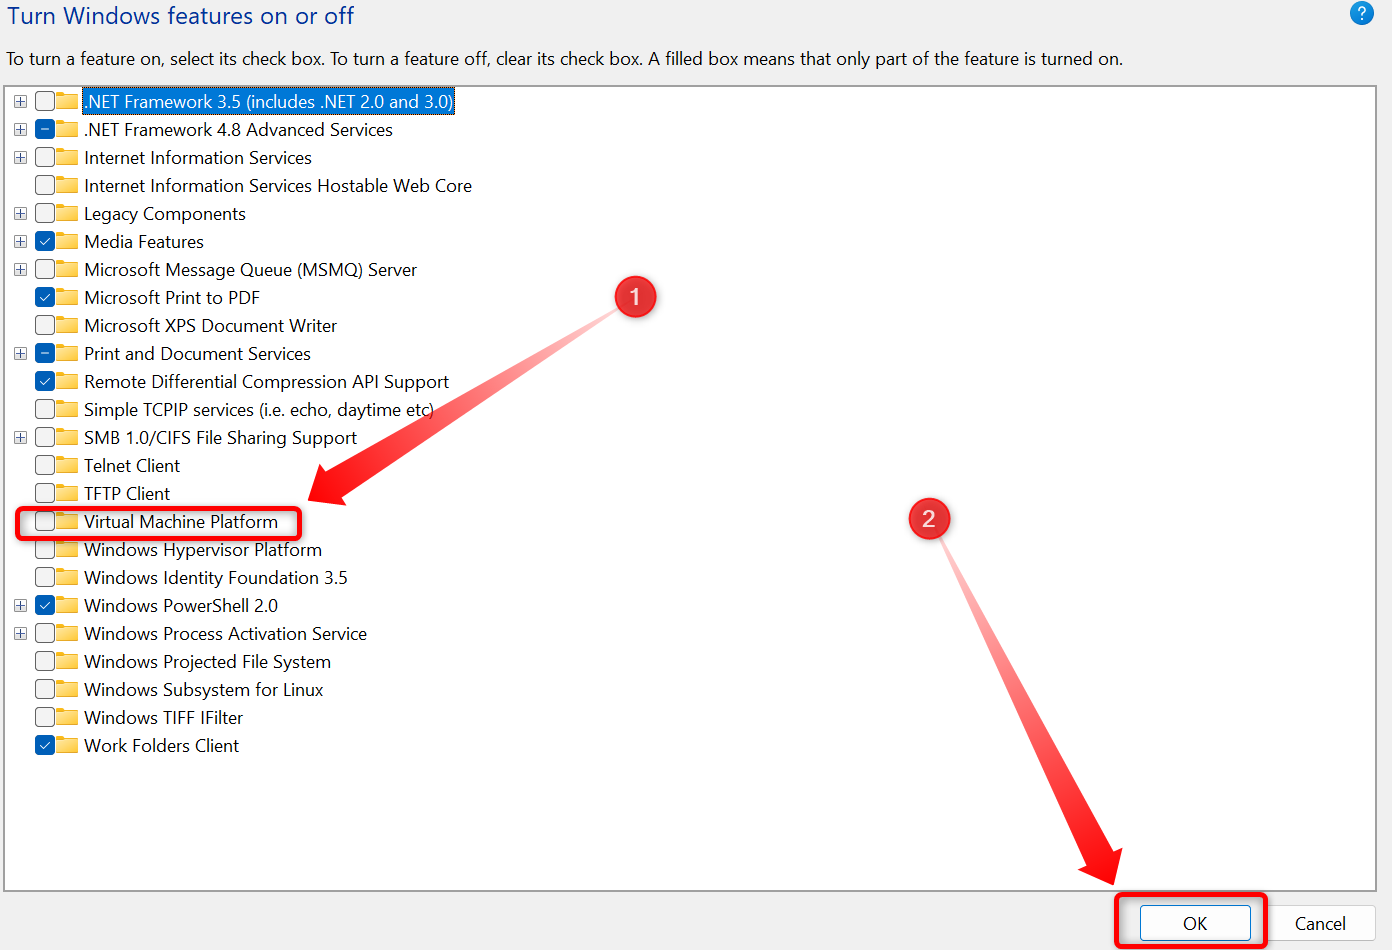Screen dimensions: 1392x950
Task: Uncheck Microsoft Print to PDF
Action: tap(45, 297)
